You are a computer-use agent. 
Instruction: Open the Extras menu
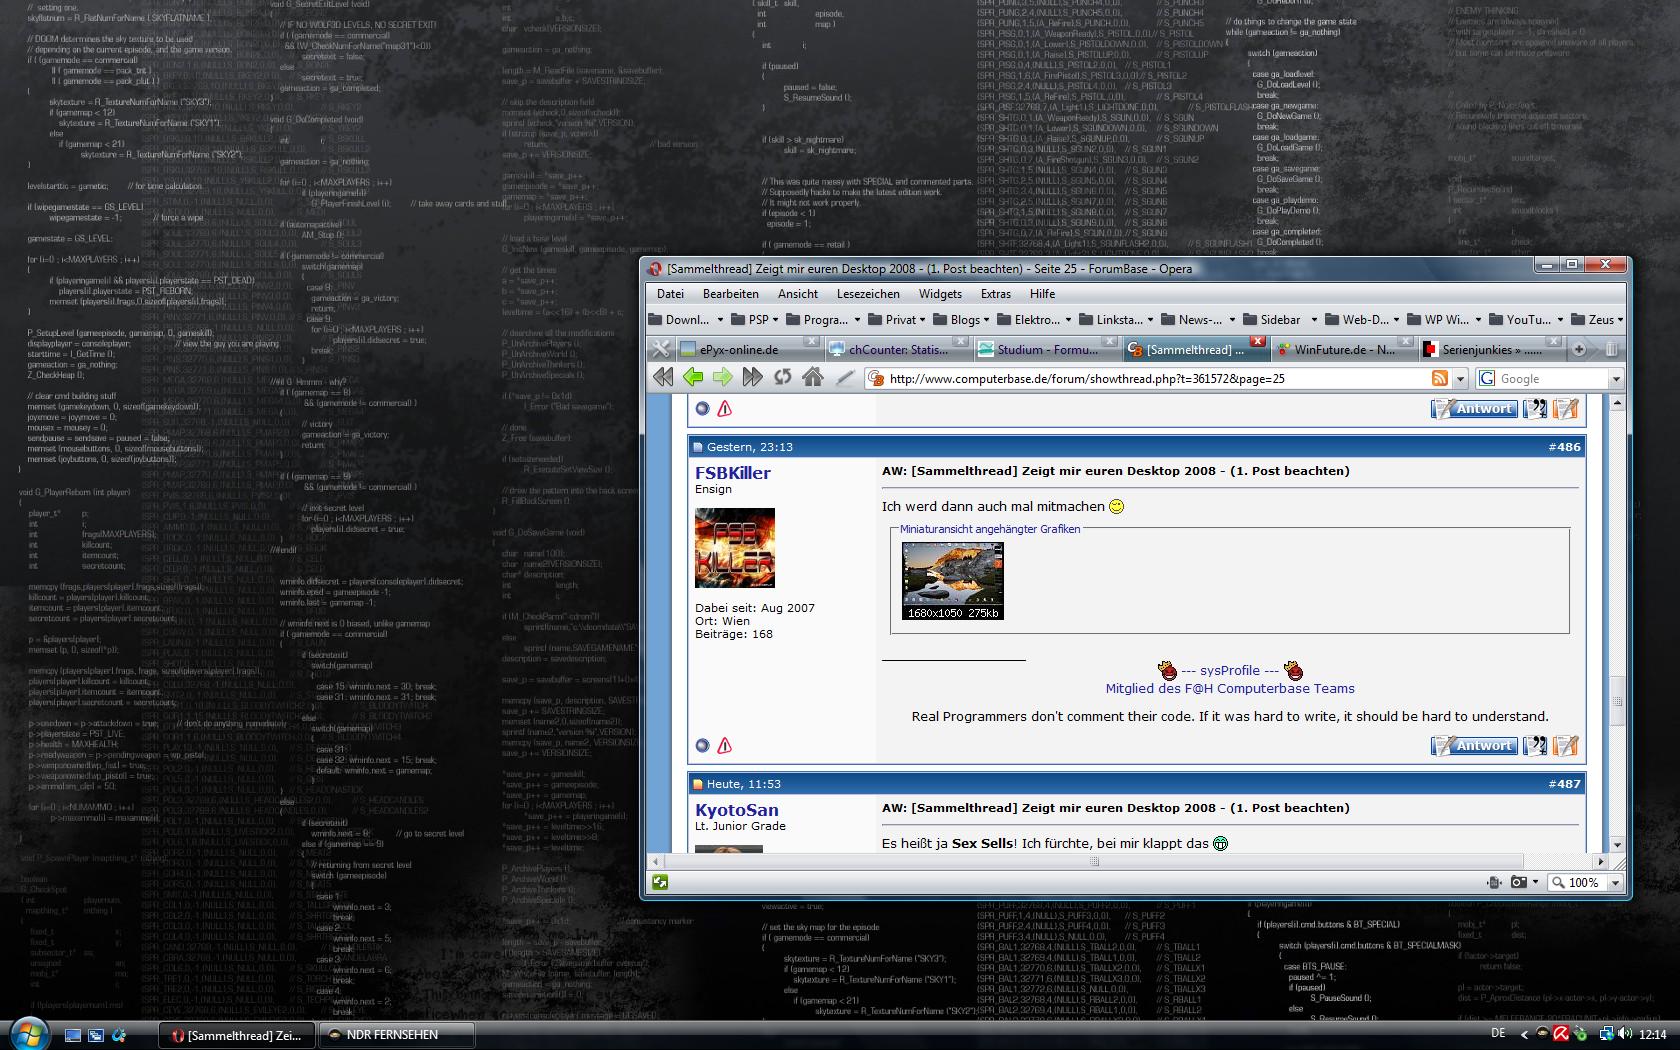[x=996, y=294]
